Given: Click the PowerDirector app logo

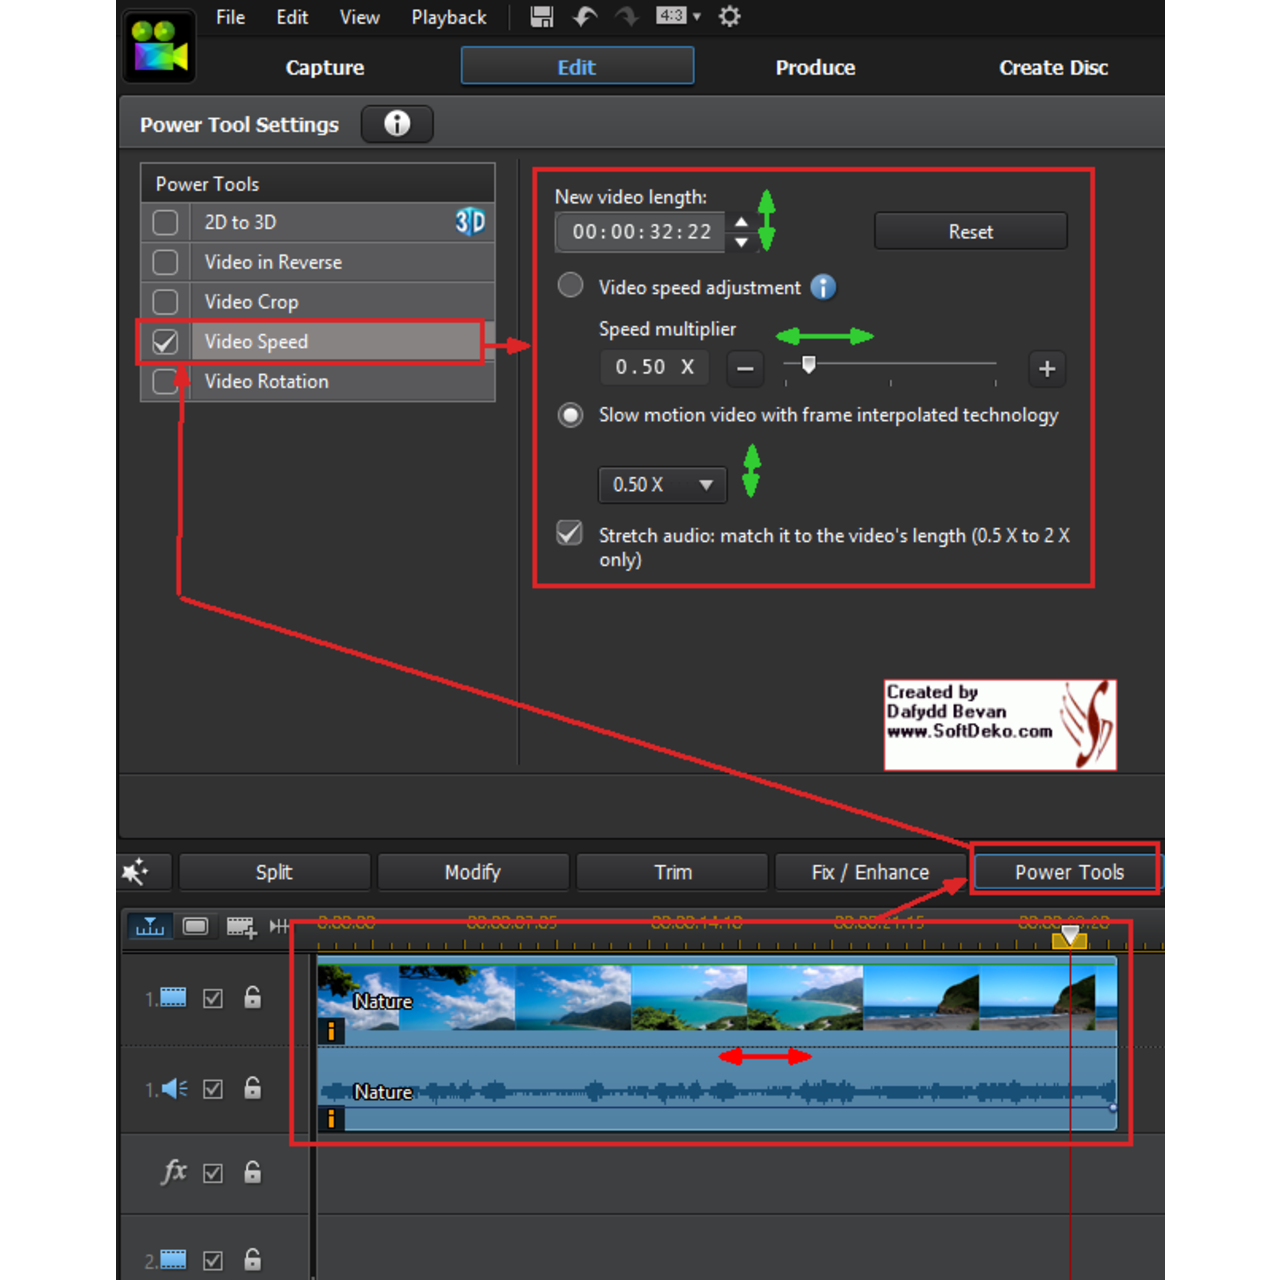Looking at the screenshot, I should pos(158,45).
